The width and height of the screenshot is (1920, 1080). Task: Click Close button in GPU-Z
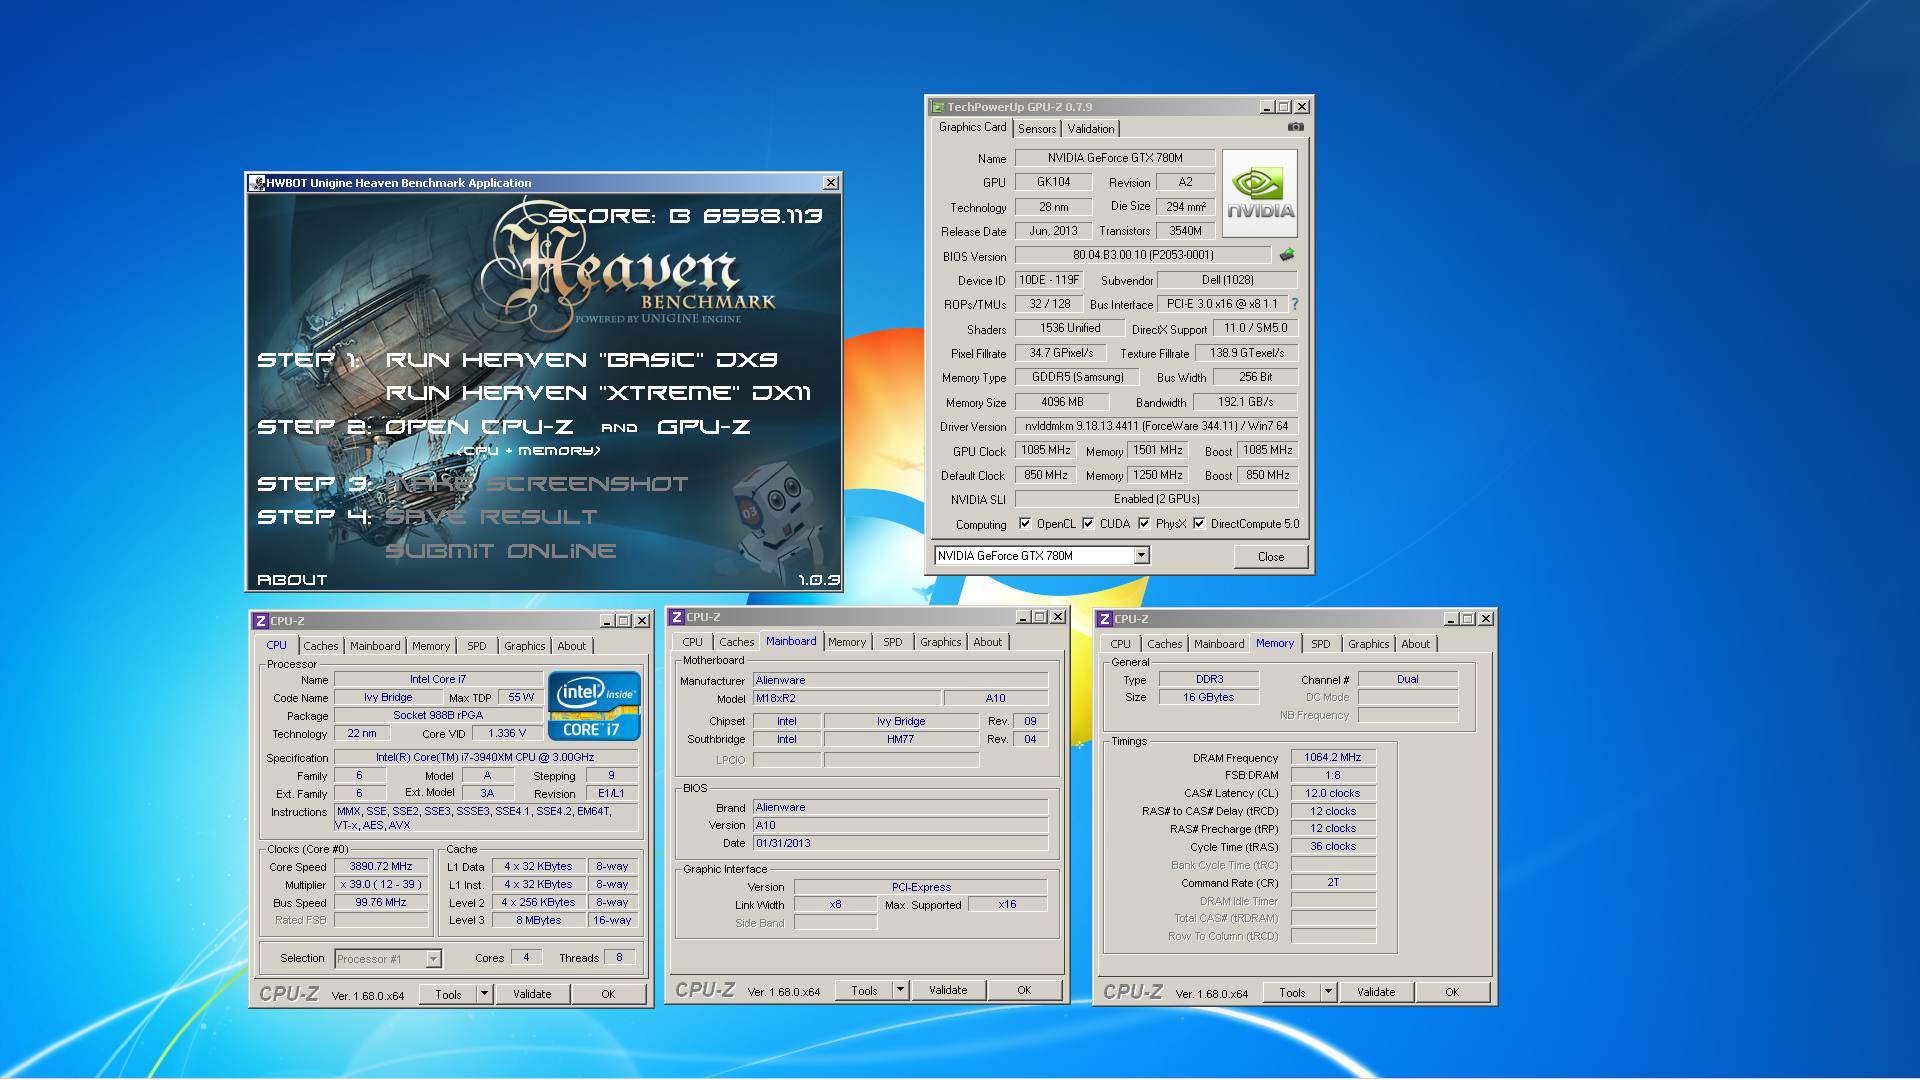pos(1271,557)
